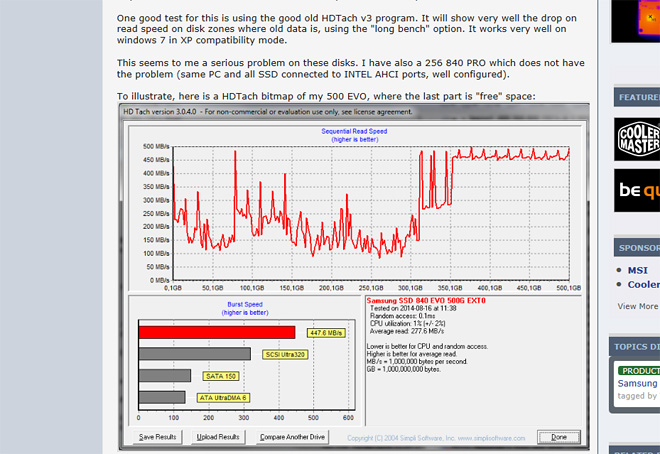Open the Cooler sponsor link
The width and height of the screenshot is (660, 454).
coord(644,284)
